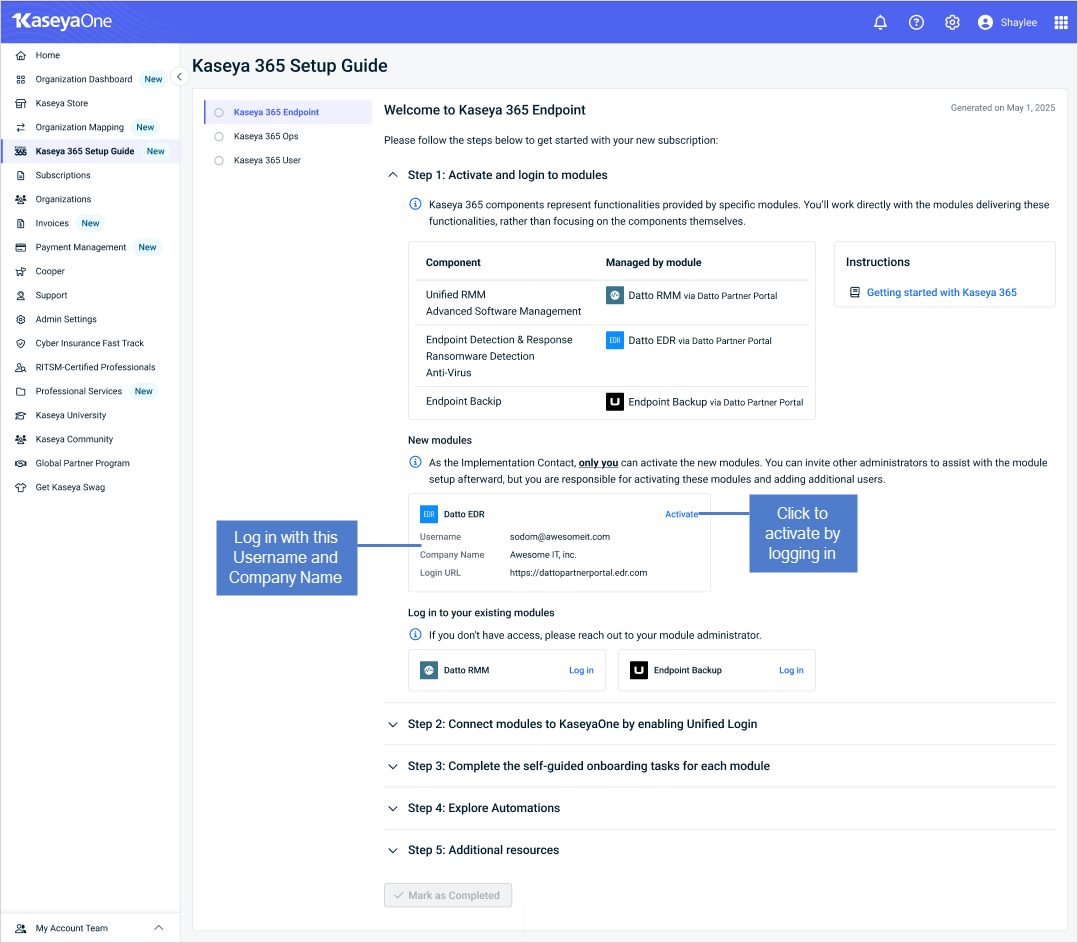
Task: Click Log in for Datto RMM
Action: click(581, 670)
